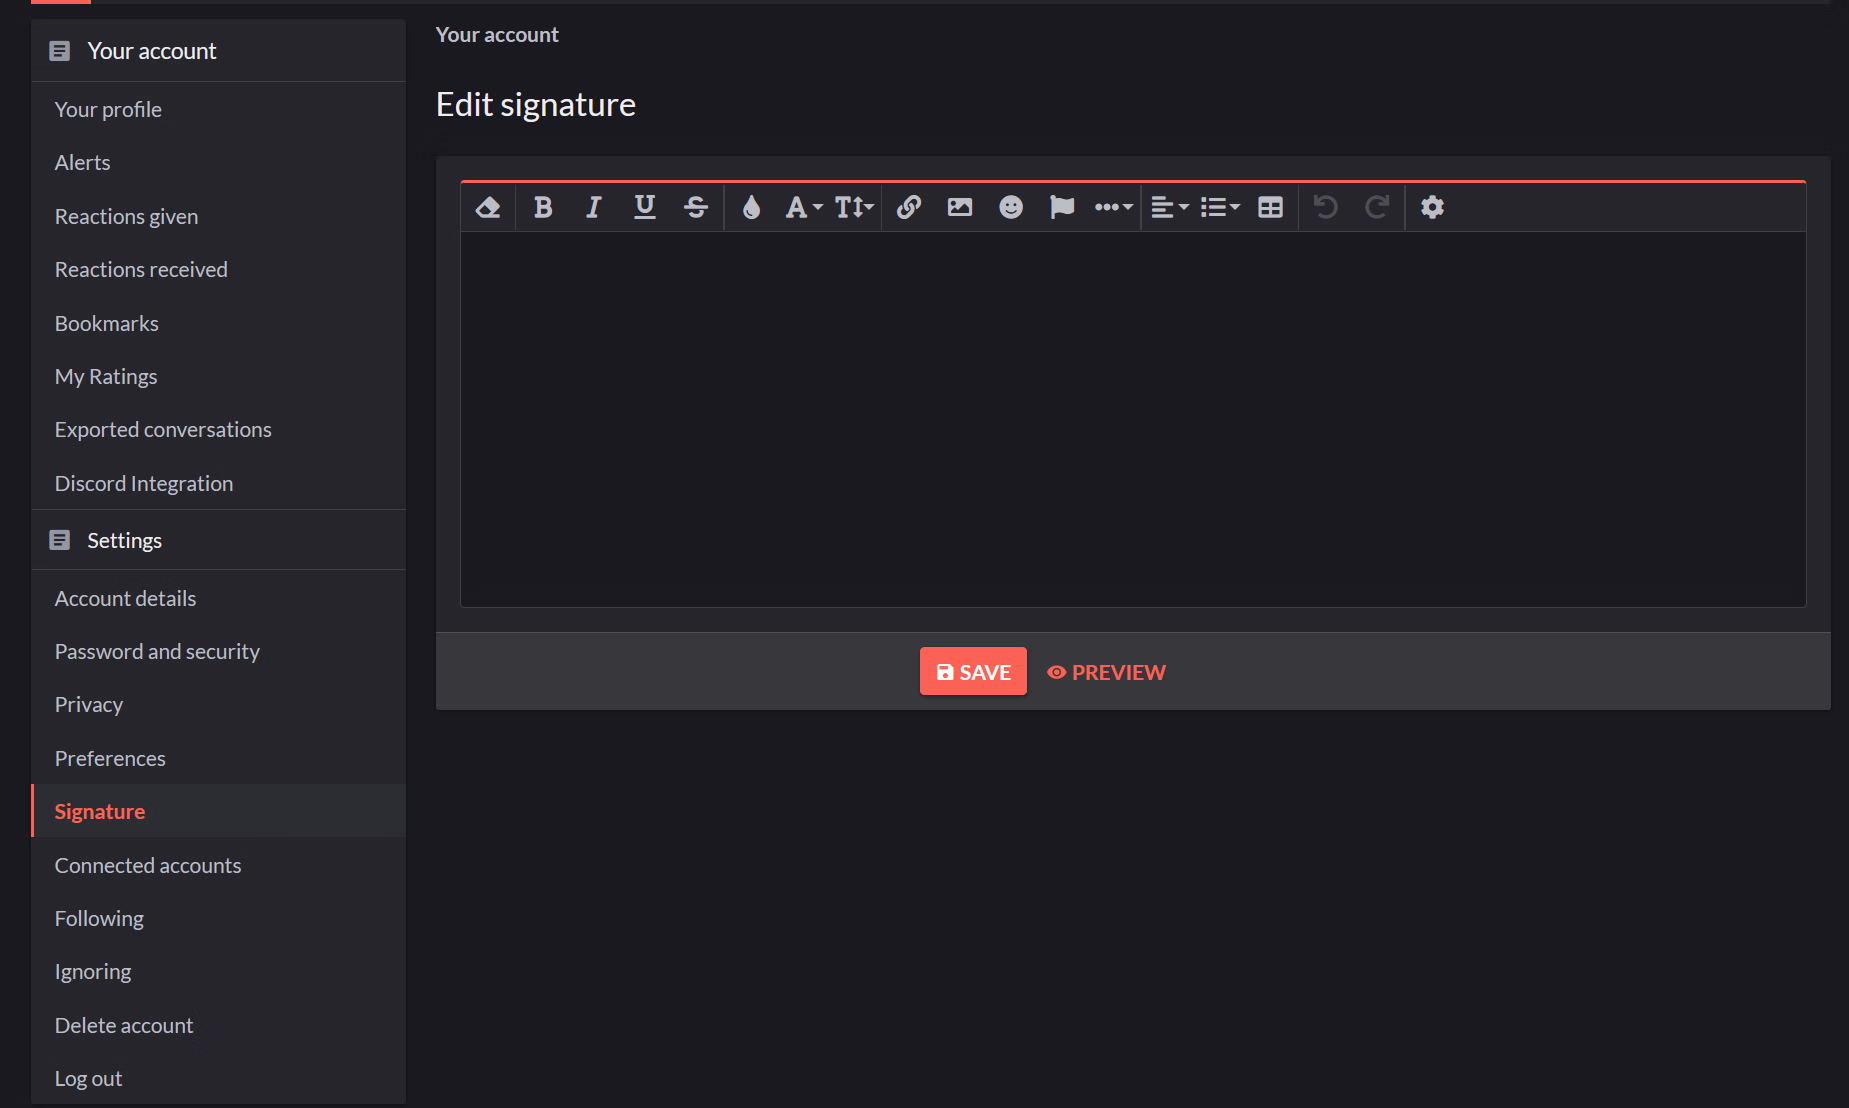Image resolution: width=1849 pixels, height=1108 pixels.
Task: Toggle underline formatting
Action: click(x=645, y=207)
